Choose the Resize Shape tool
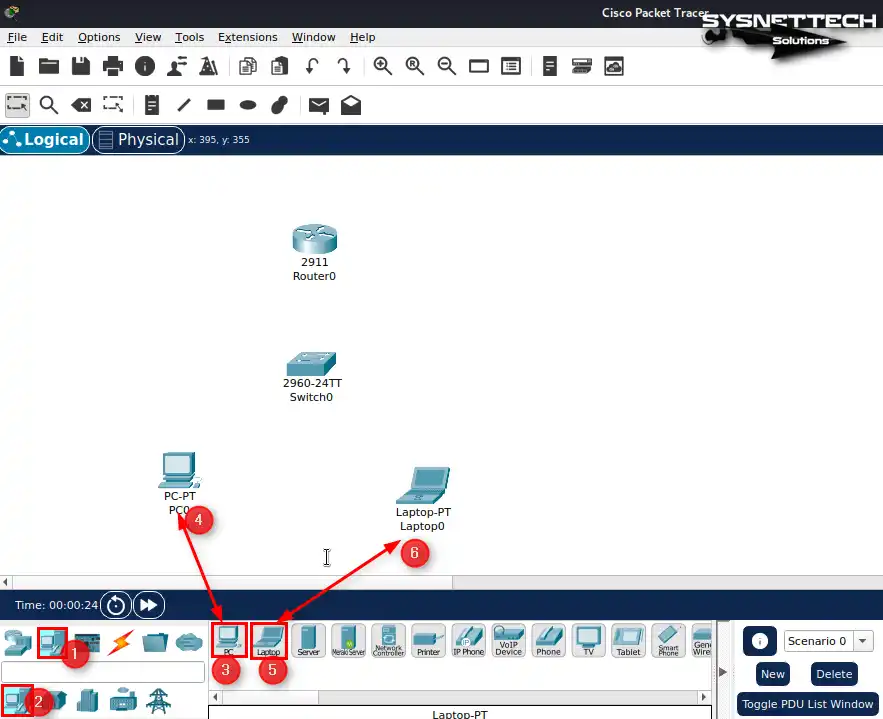883x719 pixels. coord(113,105)
